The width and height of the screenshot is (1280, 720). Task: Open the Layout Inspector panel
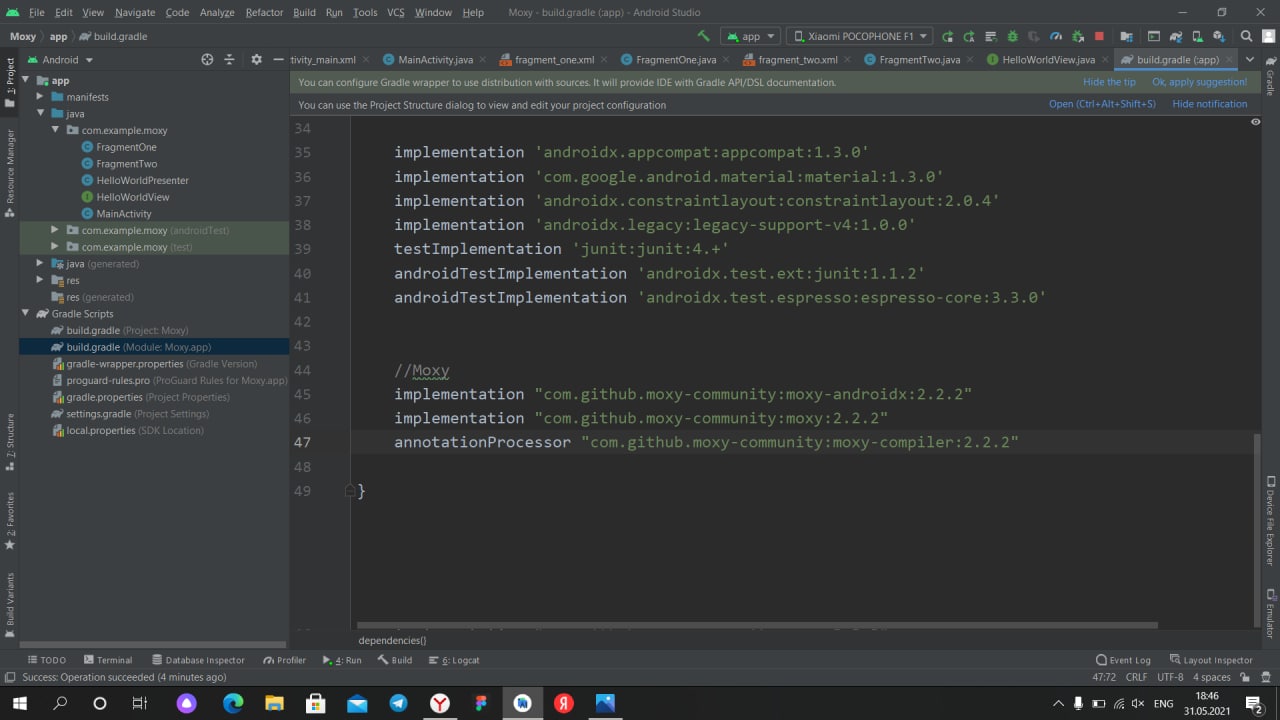[1210, 660]
